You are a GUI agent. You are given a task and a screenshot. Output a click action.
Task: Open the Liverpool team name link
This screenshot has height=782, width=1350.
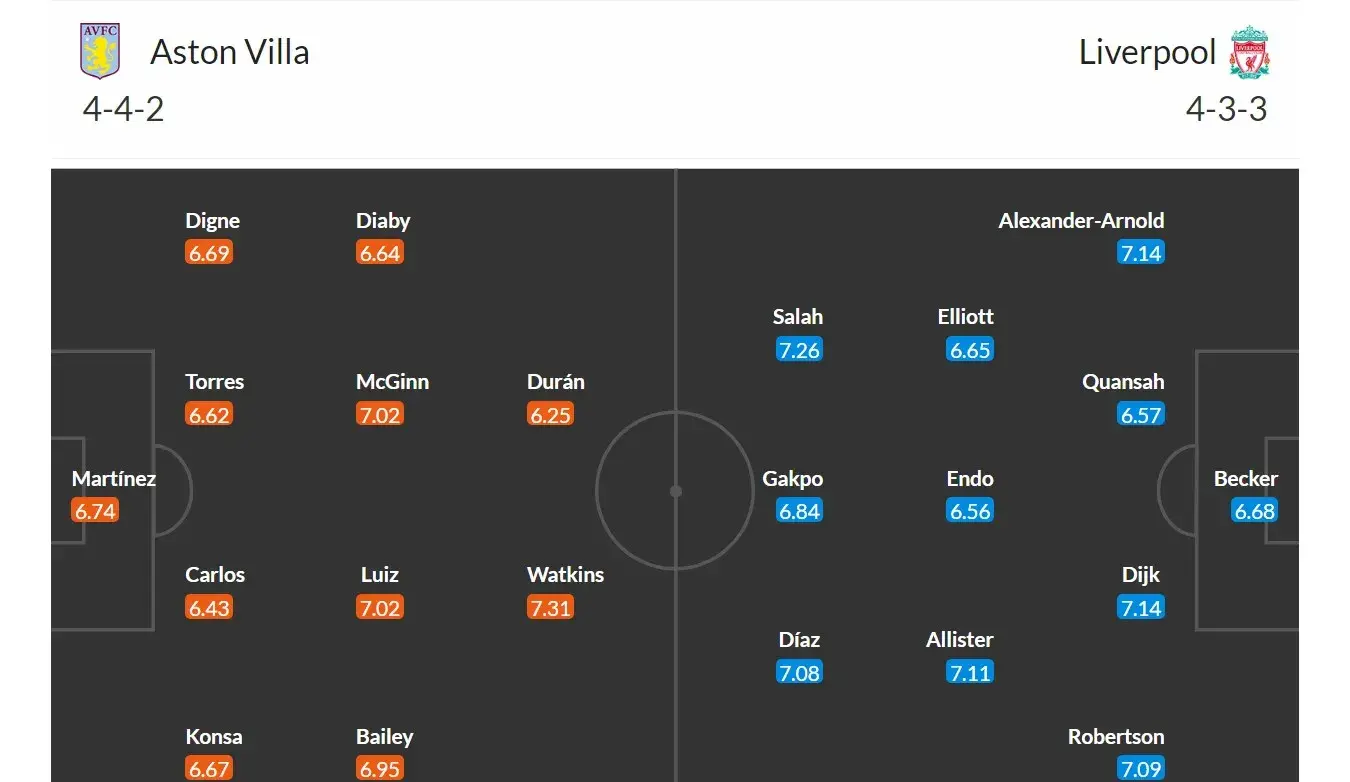(x=1147, y=52)
